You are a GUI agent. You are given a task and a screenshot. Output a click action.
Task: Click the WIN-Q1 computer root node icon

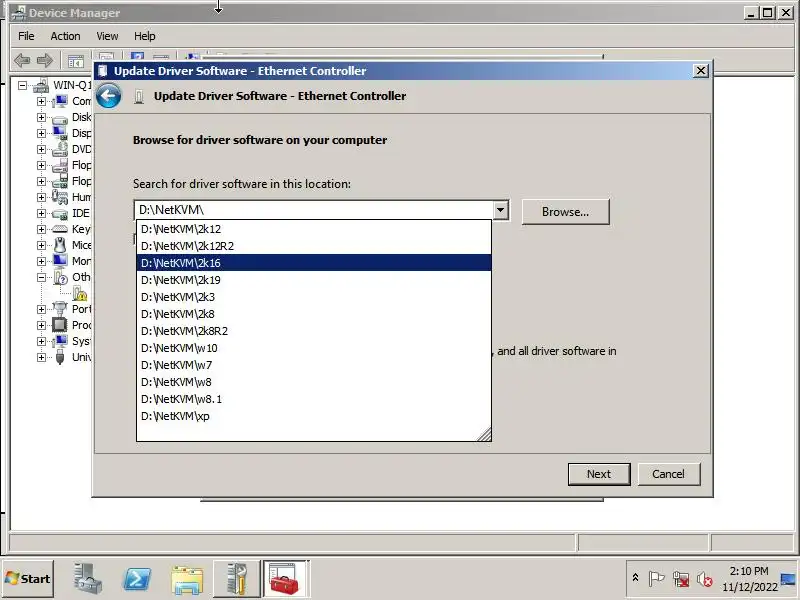pyautogui.click(x=42, y=85)
